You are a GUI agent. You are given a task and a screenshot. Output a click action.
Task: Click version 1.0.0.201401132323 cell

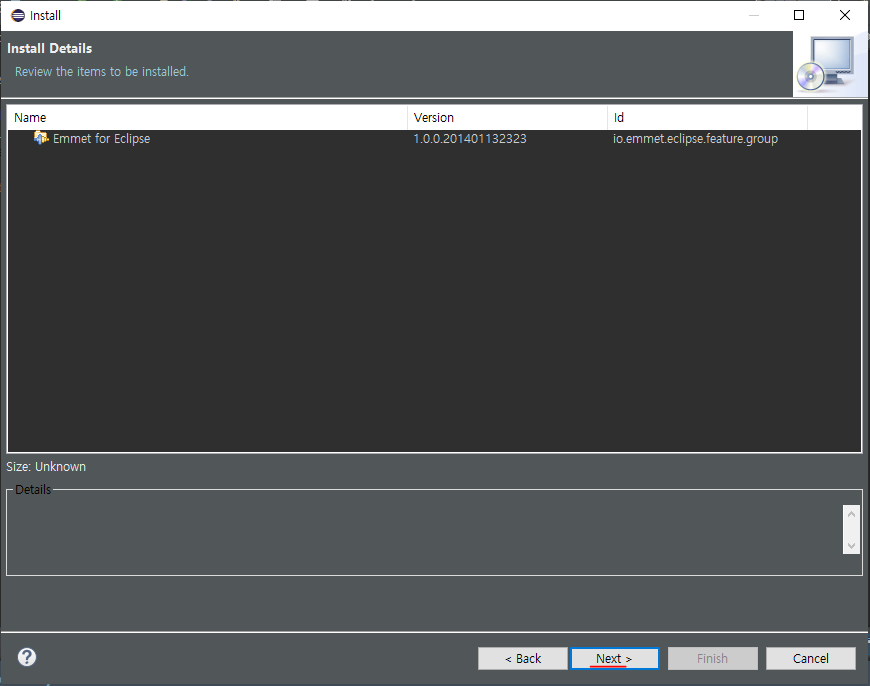[x=470, y=139]
